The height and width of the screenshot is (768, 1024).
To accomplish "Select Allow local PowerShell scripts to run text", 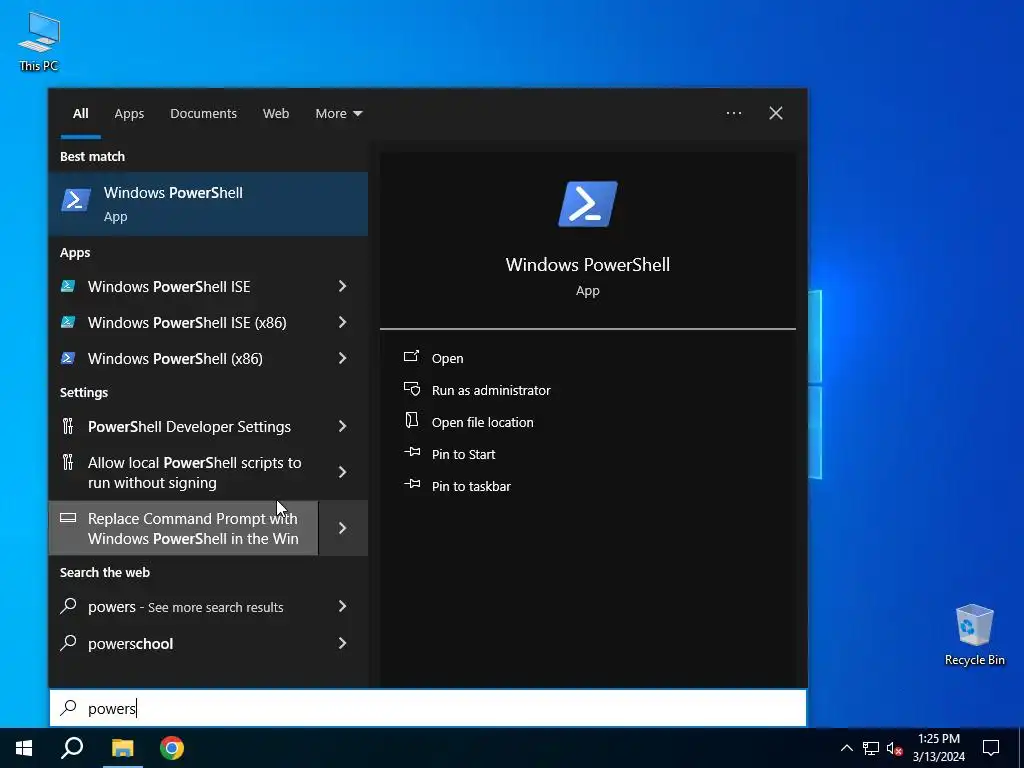I will pyautogui.click(x=195, y=472).
